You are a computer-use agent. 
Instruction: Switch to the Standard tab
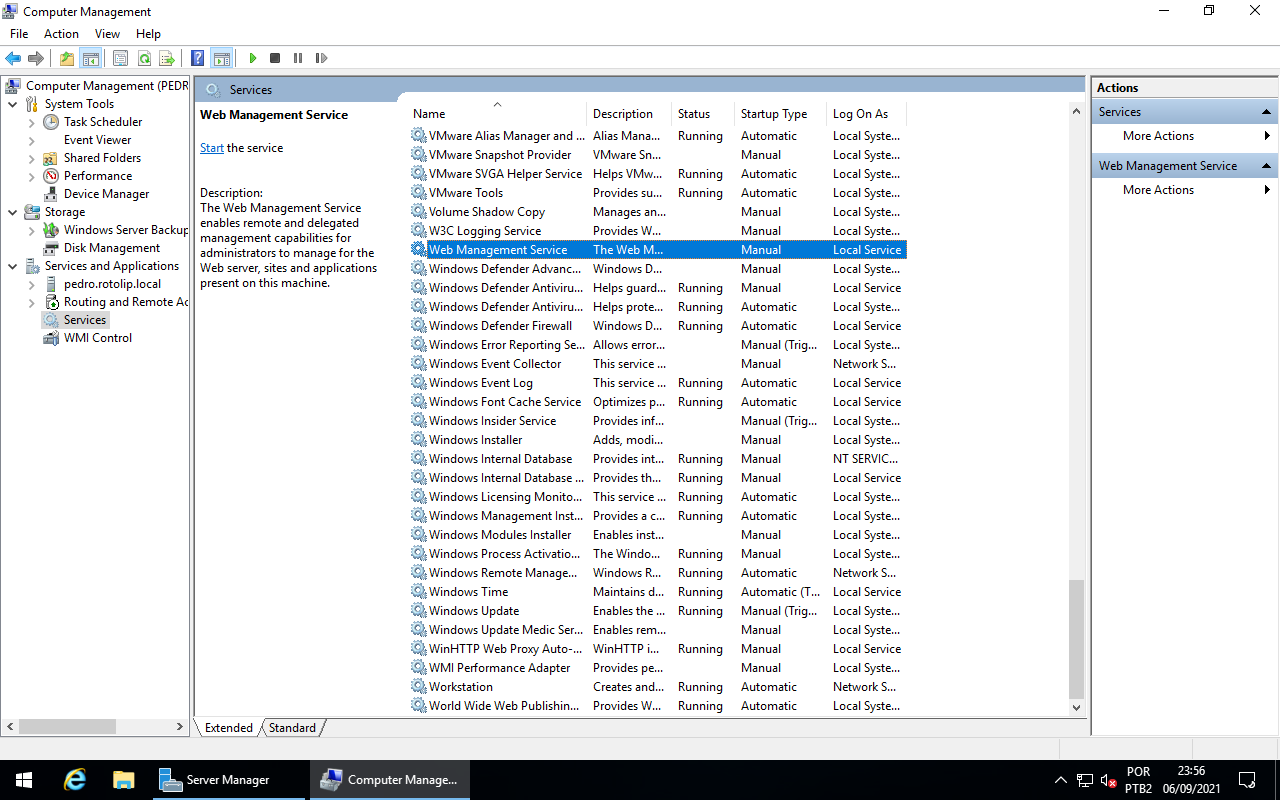click(292, 728)
